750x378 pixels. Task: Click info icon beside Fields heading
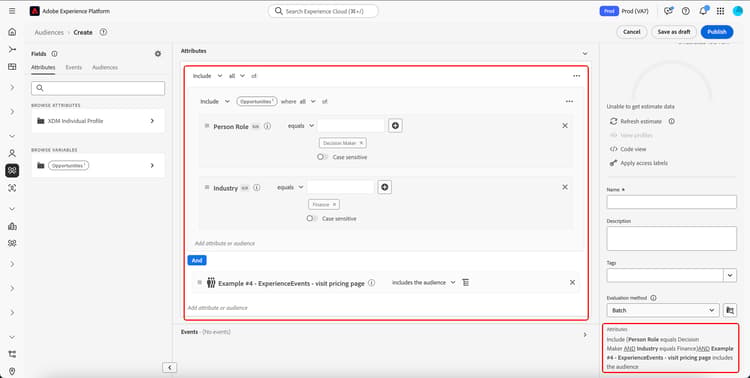pyautogui.click(x=55, y=54)
